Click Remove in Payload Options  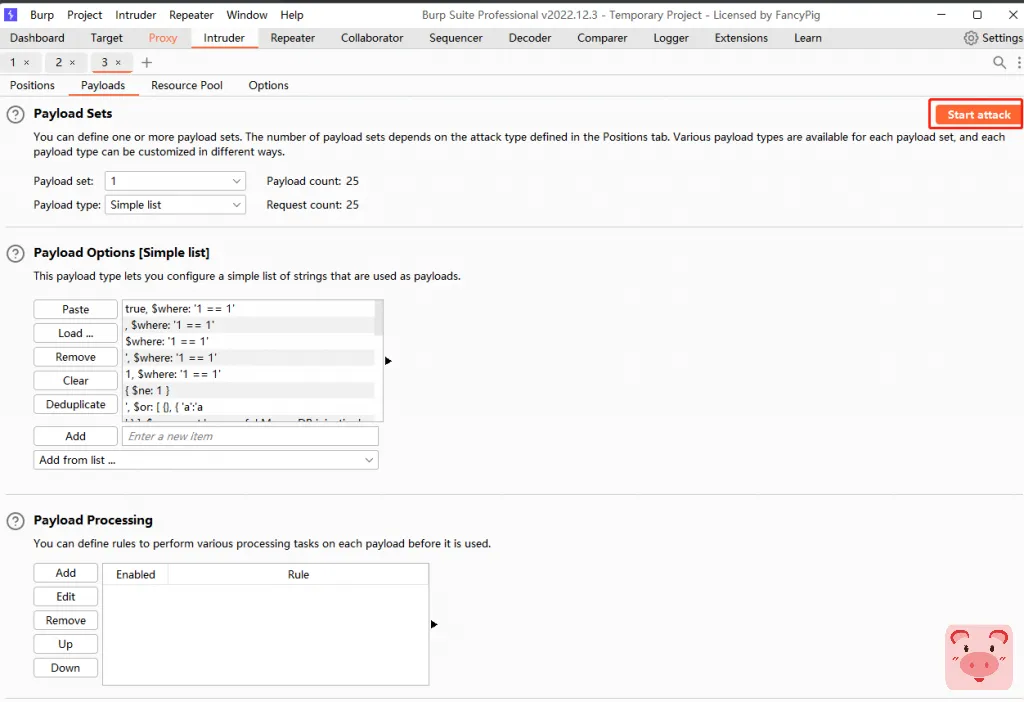pyautogui.click(x=76, y=357)
